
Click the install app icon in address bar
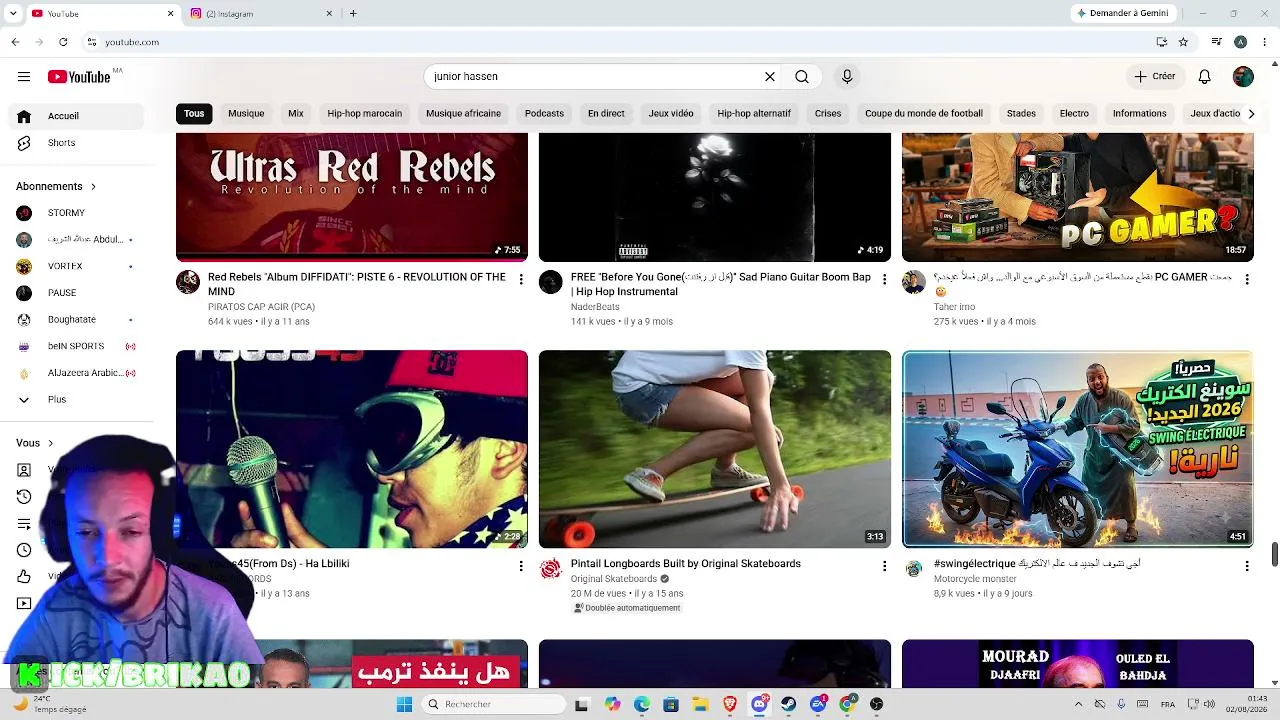point(1161,42)
